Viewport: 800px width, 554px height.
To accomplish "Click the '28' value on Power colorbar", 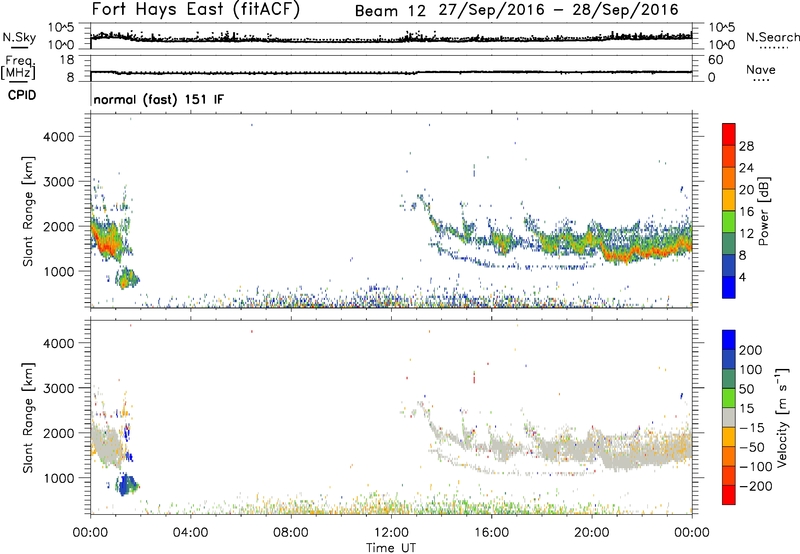I will 746,146.
